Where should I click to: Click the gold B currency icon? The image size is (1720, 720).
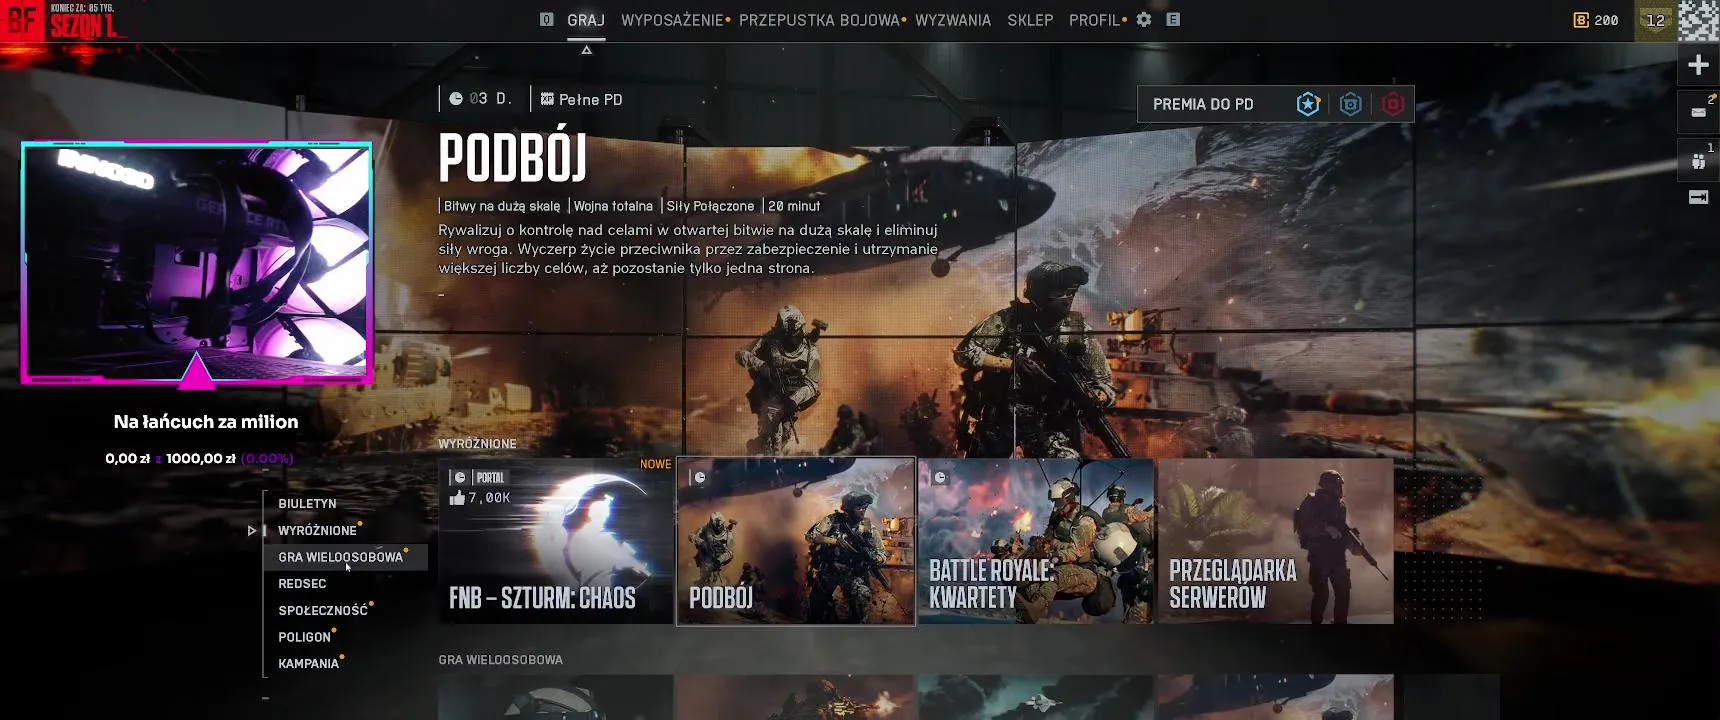(x=1581, y=20)
